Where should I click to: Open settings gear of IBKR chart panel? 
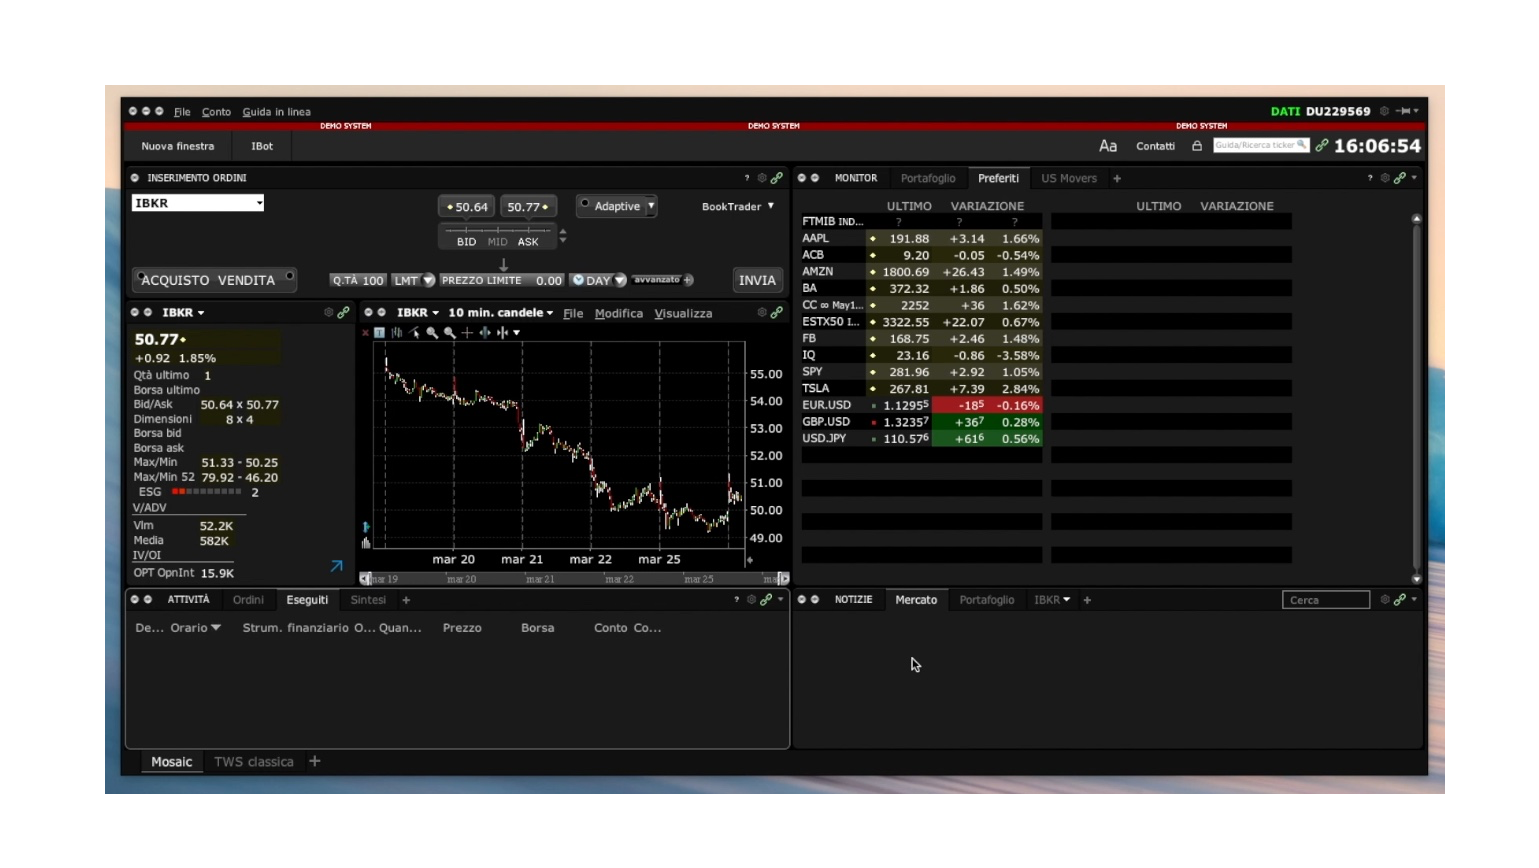(762, 312)
